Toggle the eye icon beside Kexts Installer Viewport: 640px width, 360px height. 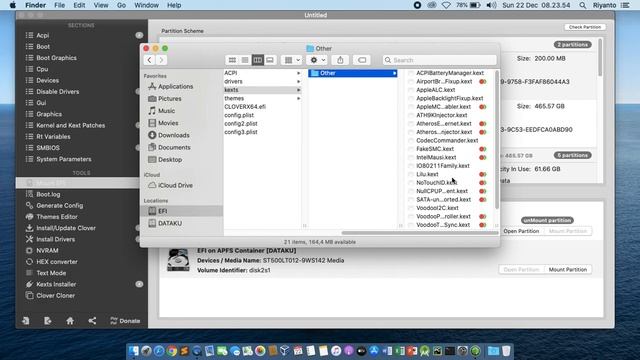tap(139, 284)
